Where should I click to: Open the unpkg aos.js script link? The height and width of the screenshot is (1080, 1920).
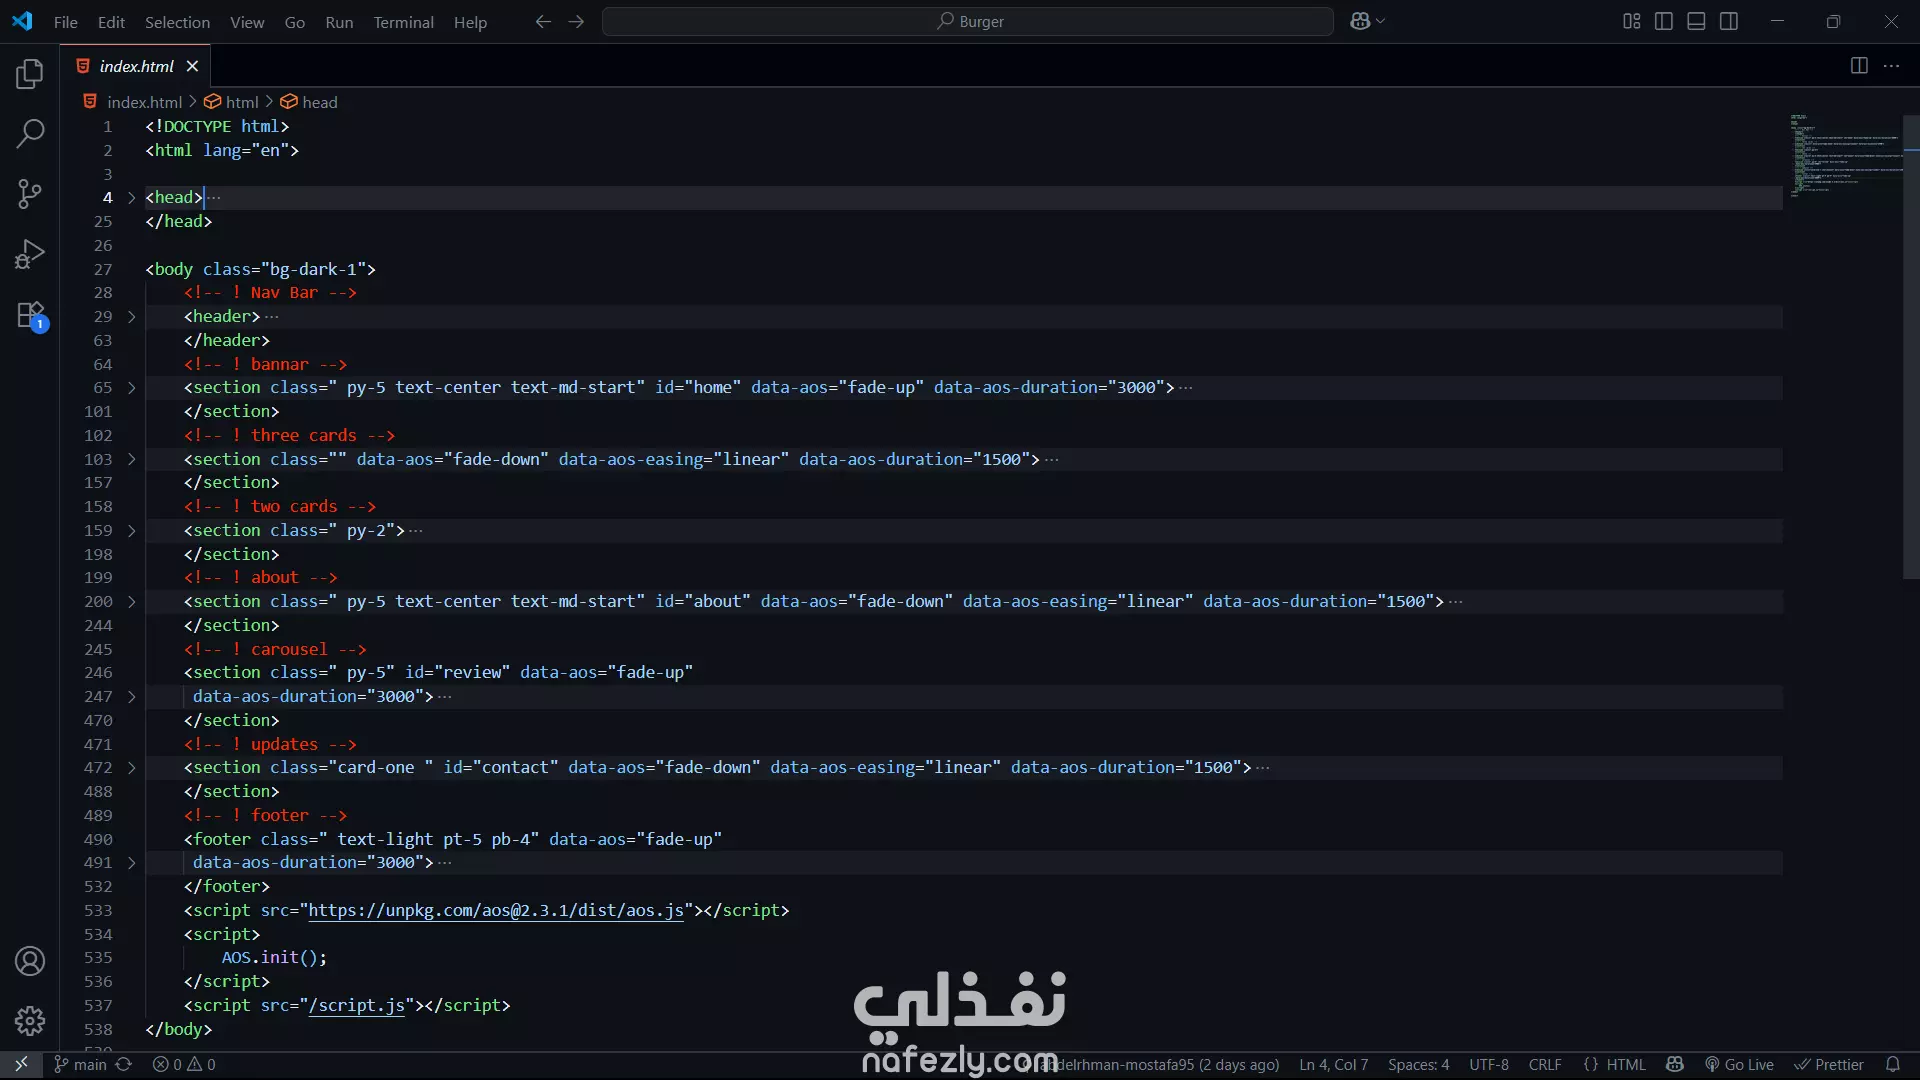pos(496,911)
